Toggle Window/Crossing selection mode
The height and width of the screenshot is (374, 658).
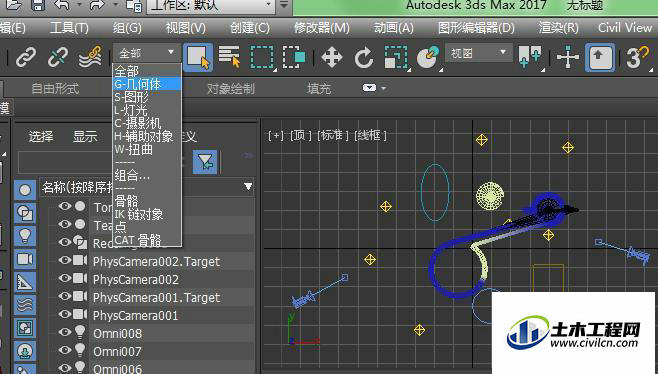point(294,57)
